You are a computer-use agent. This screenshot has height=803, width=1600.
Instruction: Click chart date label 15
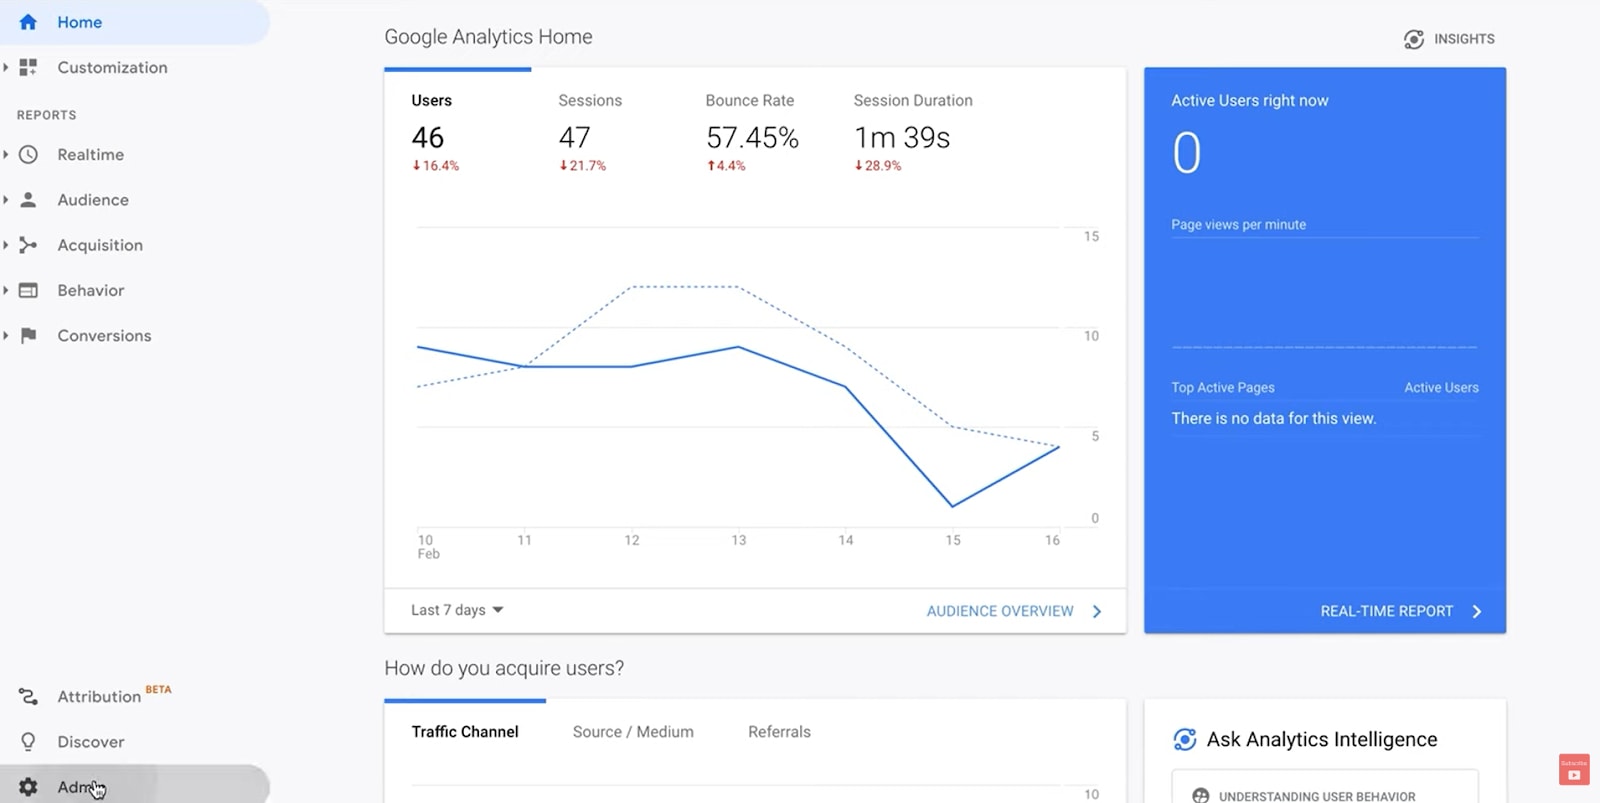pos(953,540)
